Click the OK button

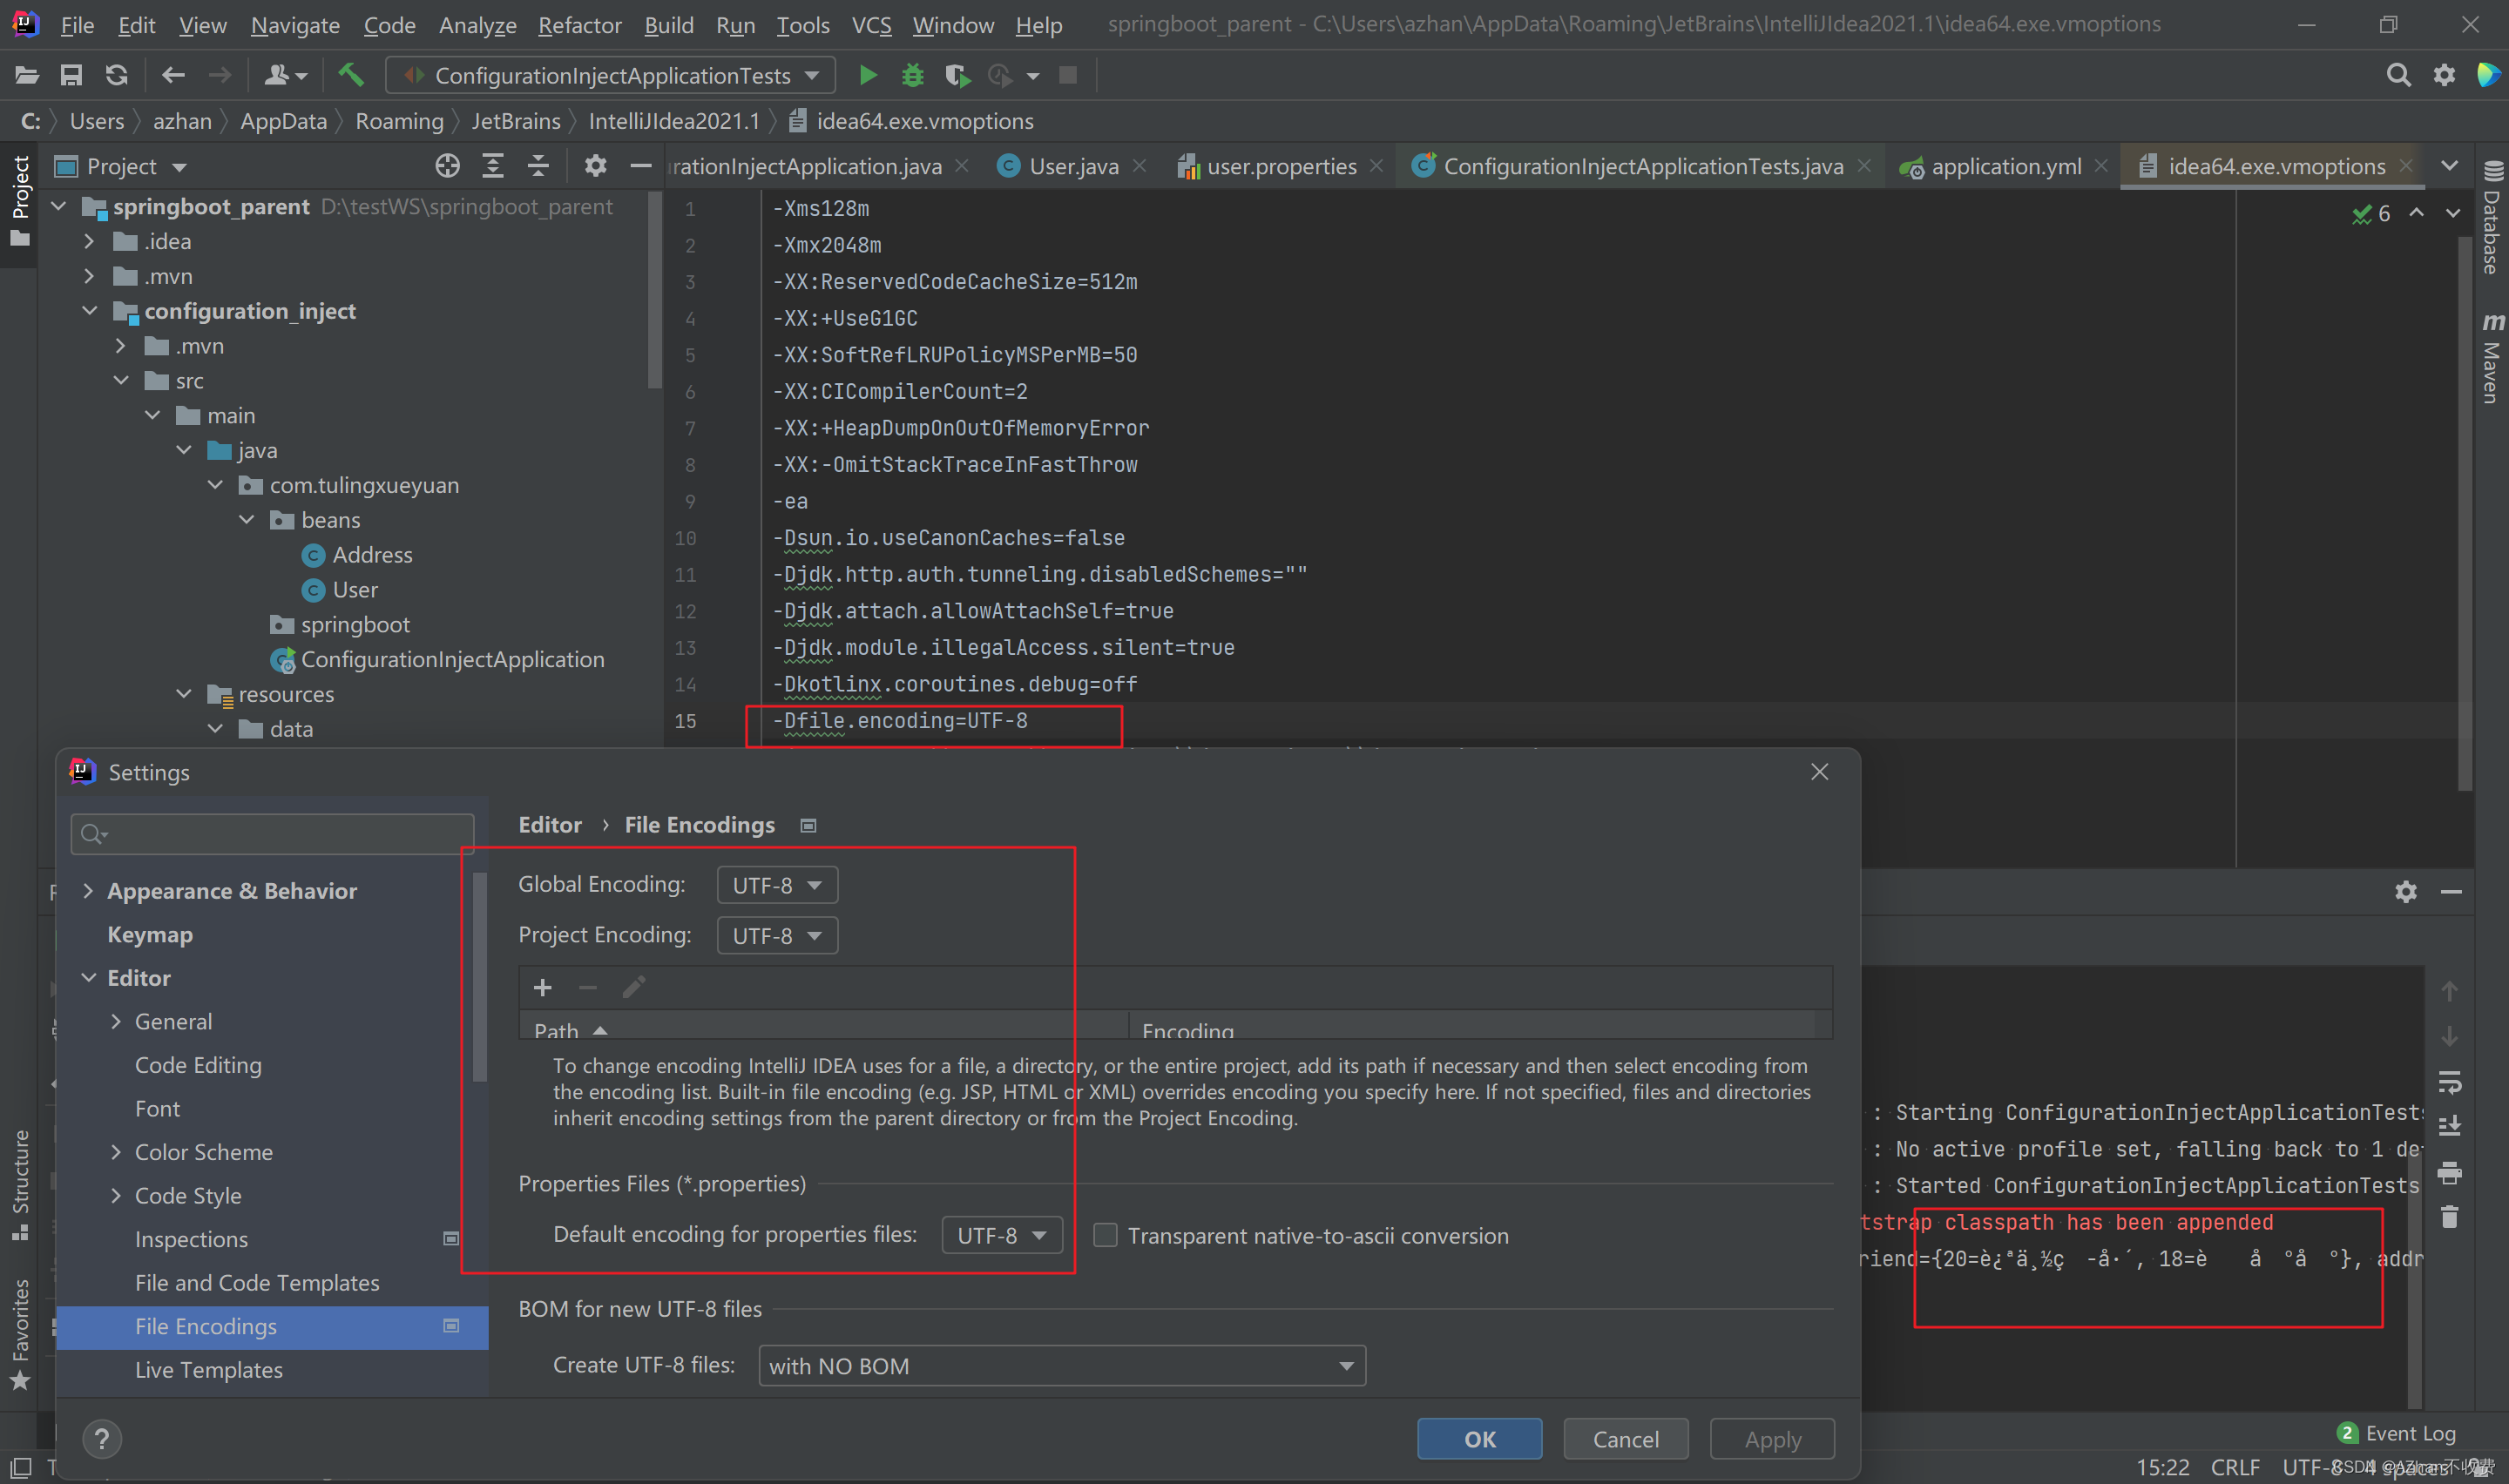[x=1479, y=1439]
